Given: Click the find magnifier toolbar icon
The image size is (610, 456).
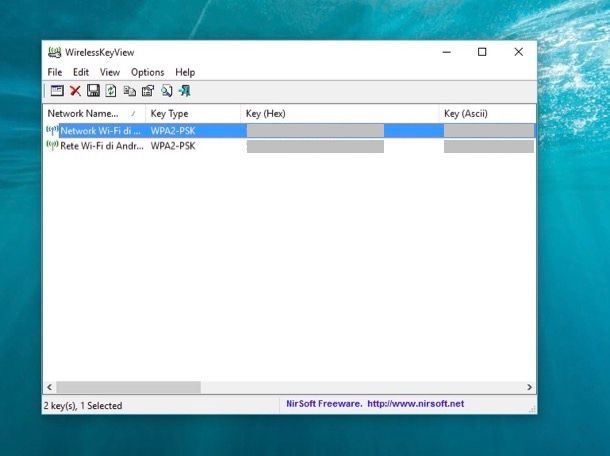Looking at the screenshot, I should coord(167,91).
